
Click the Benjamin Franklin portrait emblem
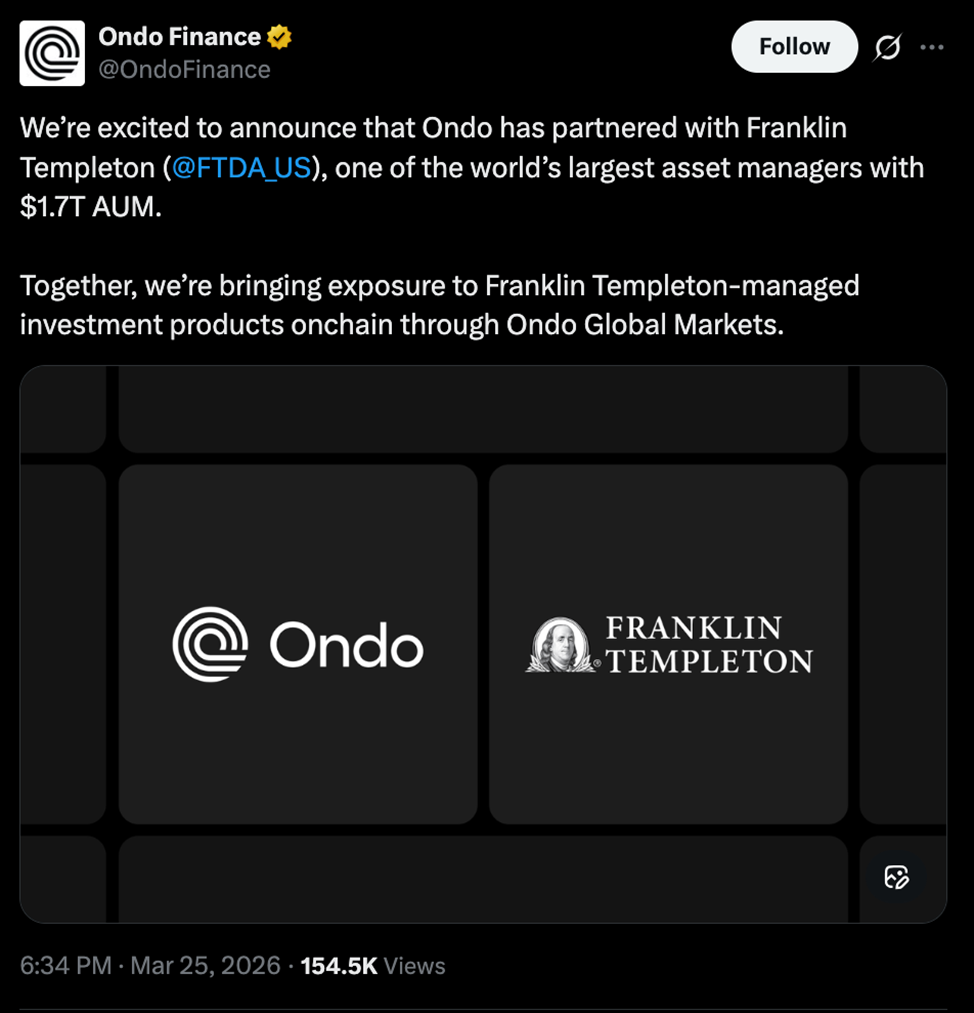tap(562, 645)
